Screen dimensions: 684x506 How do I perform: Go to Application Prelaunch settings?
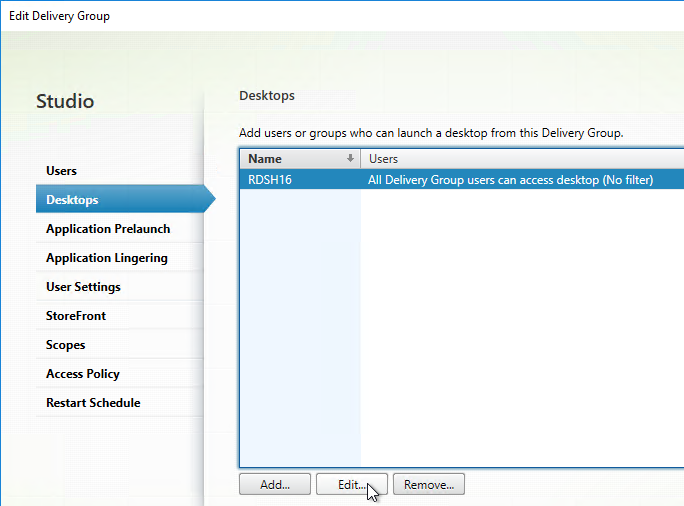(108, 229)
